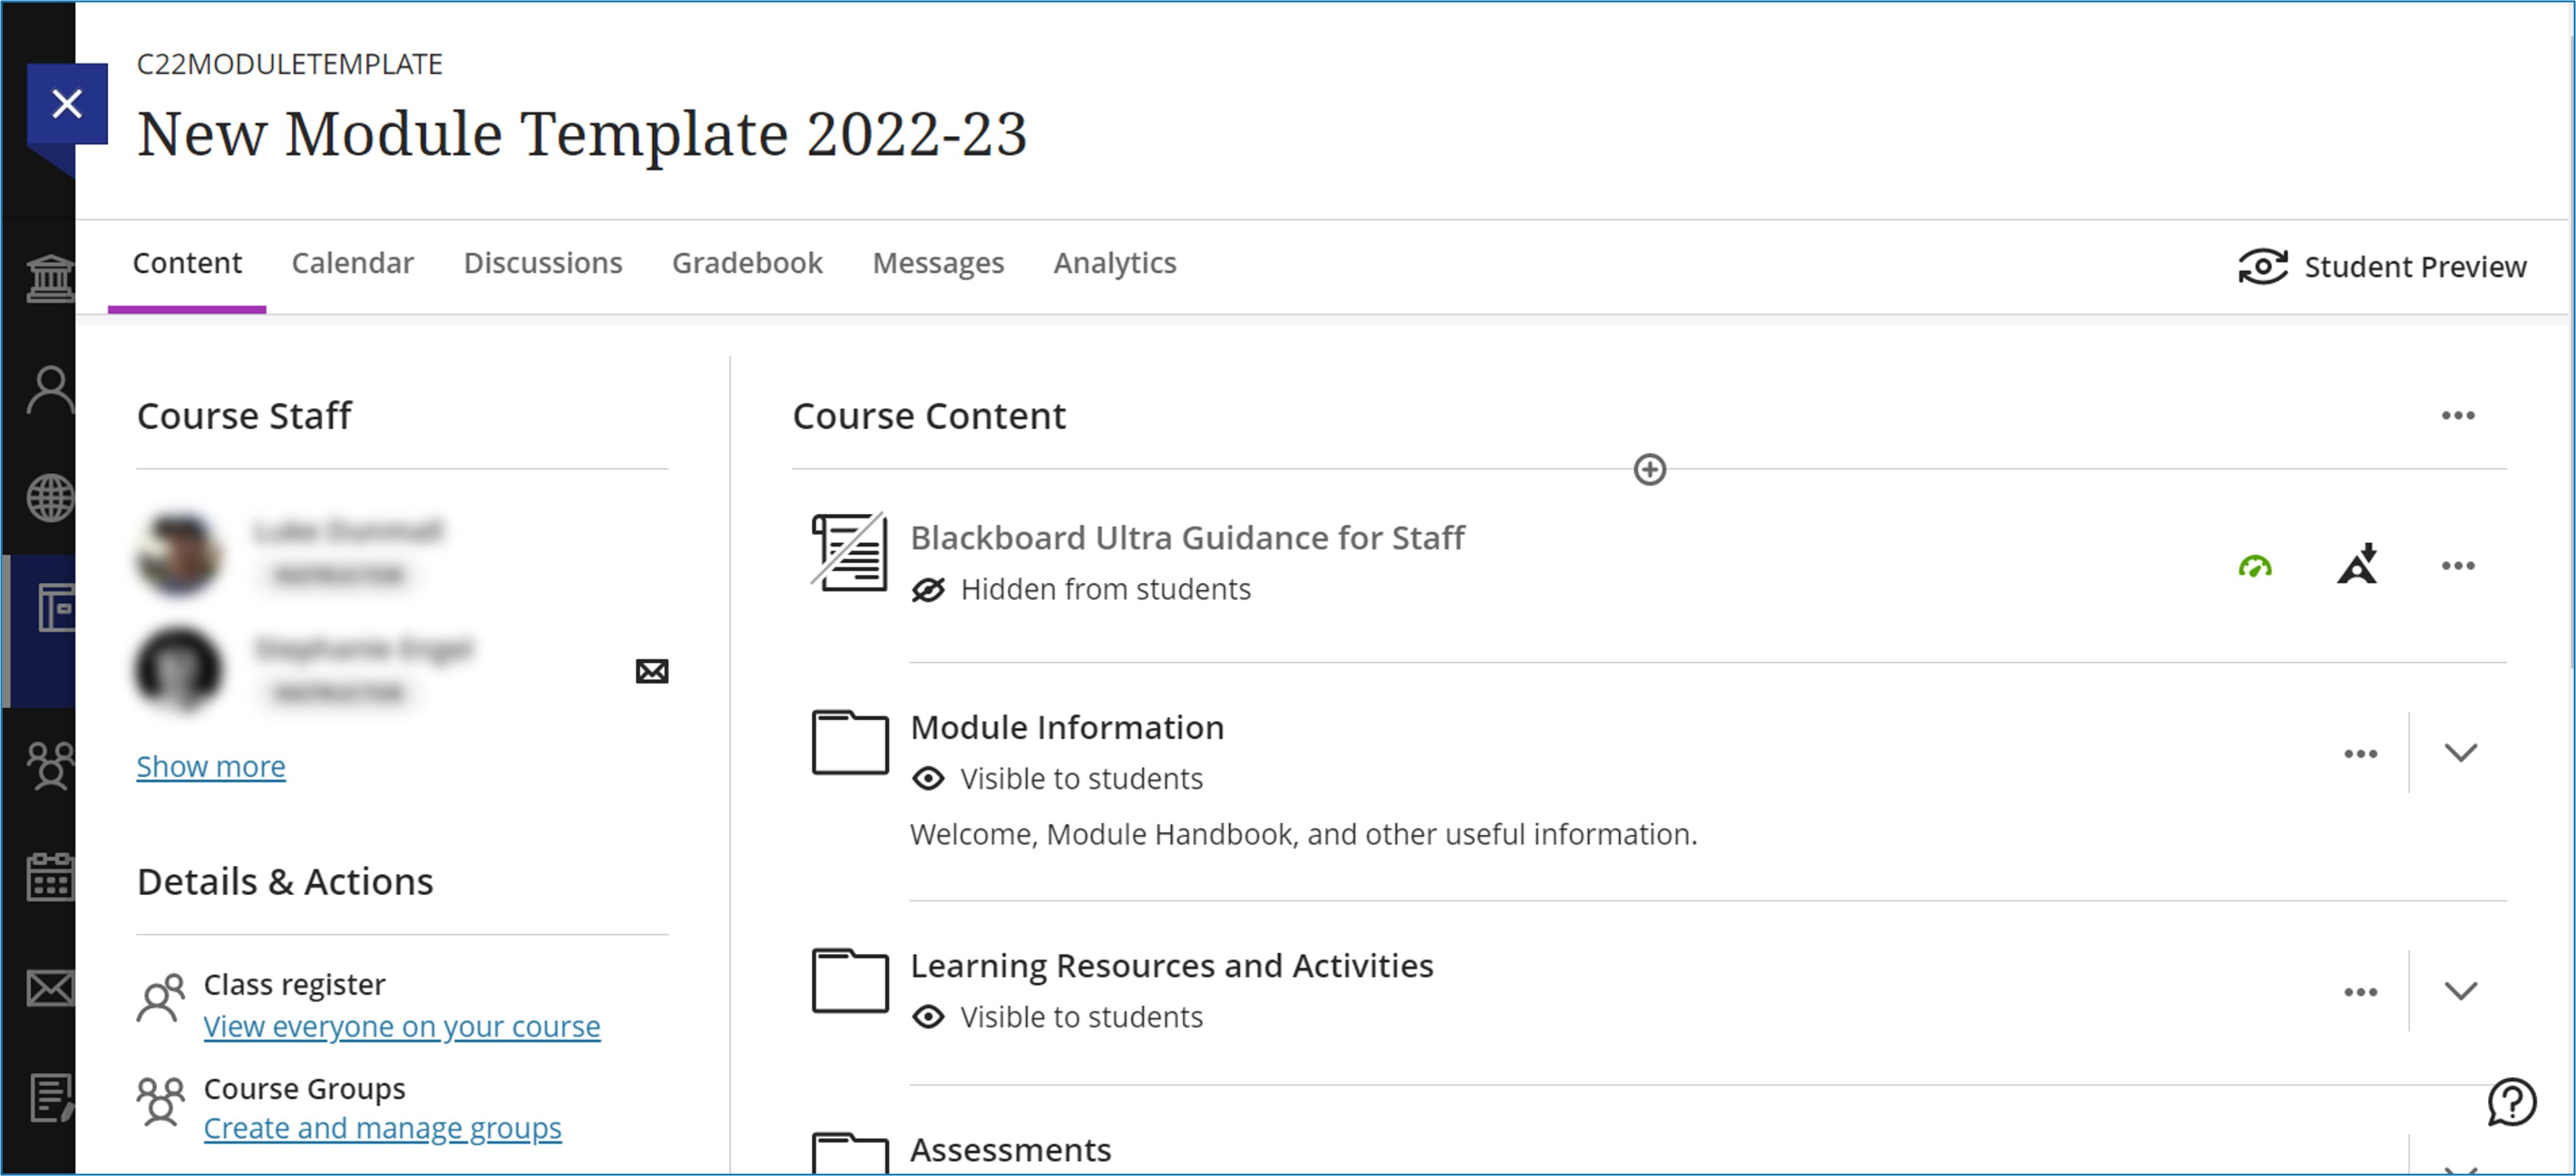This screenshot has height=1176, width=2576.
Task: Open the Profile person icon in sidebar
Action: (x=49, y=390)
